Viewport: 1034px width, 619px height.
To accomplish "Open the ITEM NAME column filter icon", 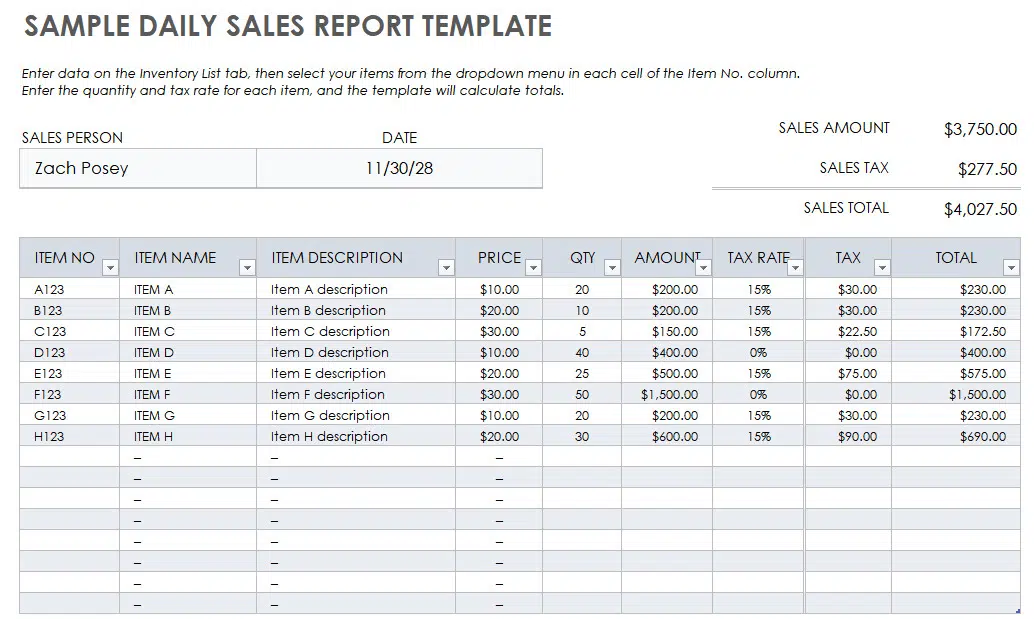I will pos(247,268).
